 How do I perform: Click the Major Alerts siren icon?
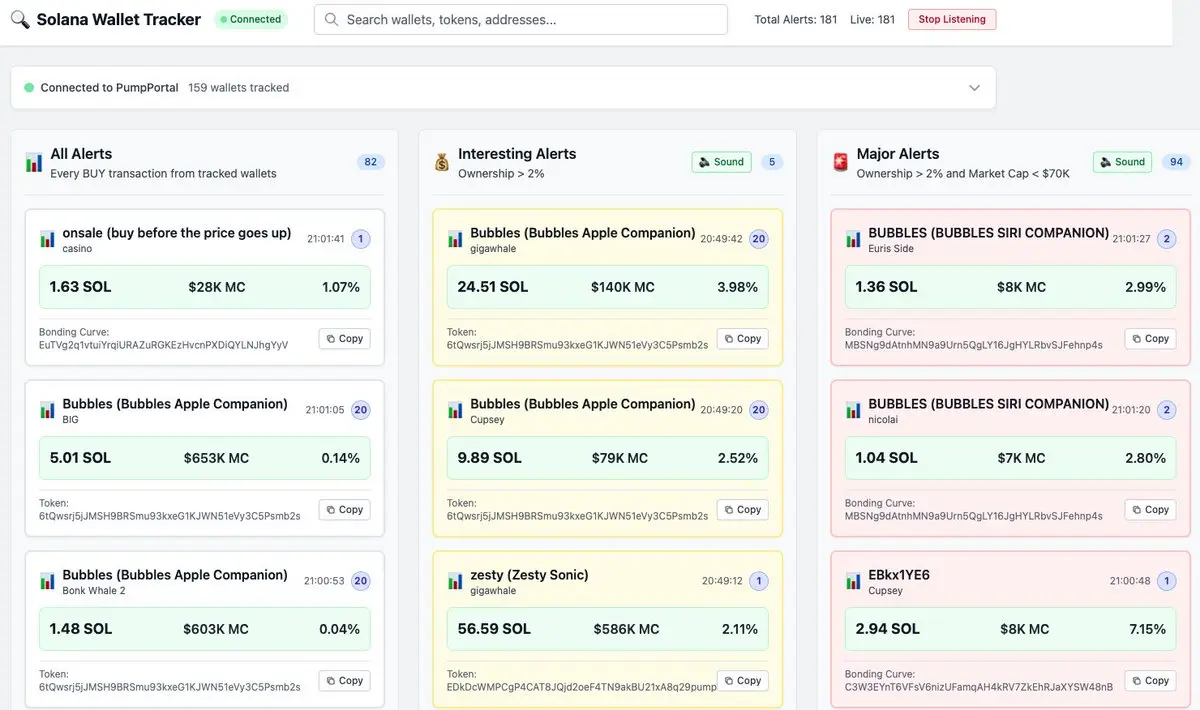(840, 162)
